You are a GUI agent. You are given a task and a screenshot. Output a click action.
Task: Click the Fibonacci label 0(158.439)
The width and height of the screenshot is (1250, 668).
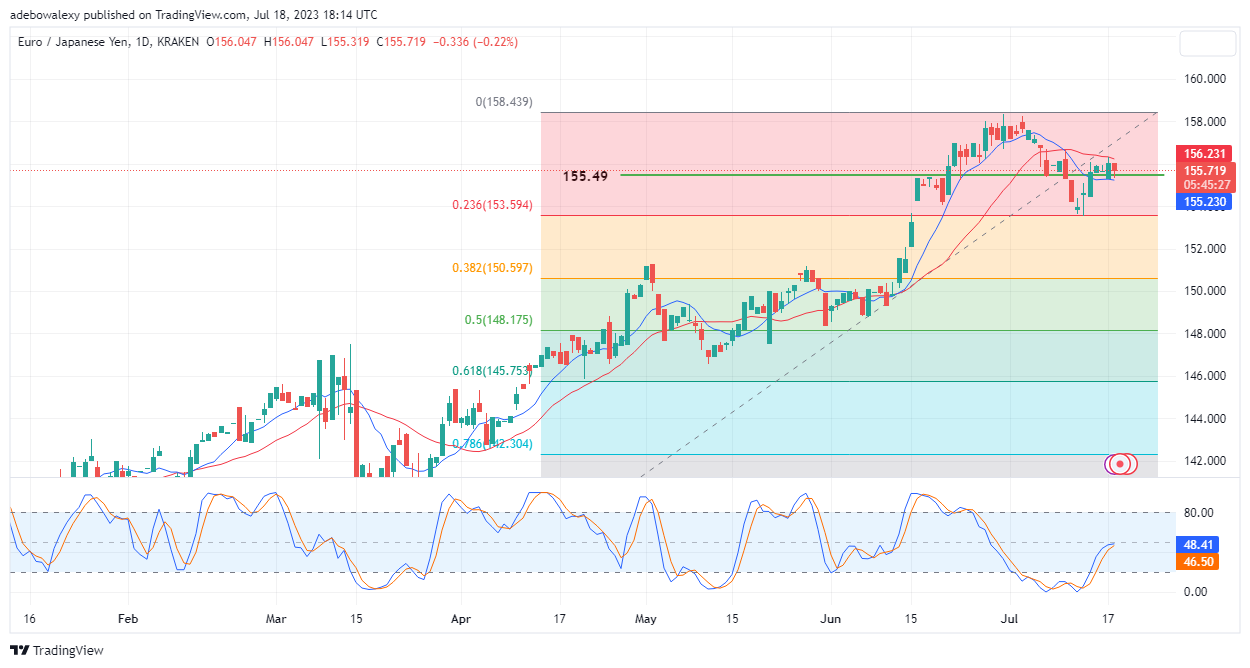point(503,102)
